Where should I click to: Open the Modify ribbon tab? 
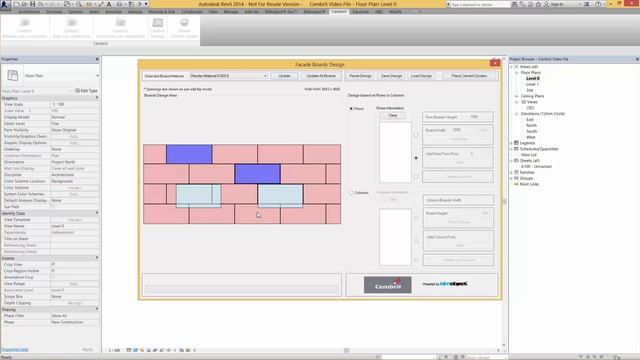point(395,12)
